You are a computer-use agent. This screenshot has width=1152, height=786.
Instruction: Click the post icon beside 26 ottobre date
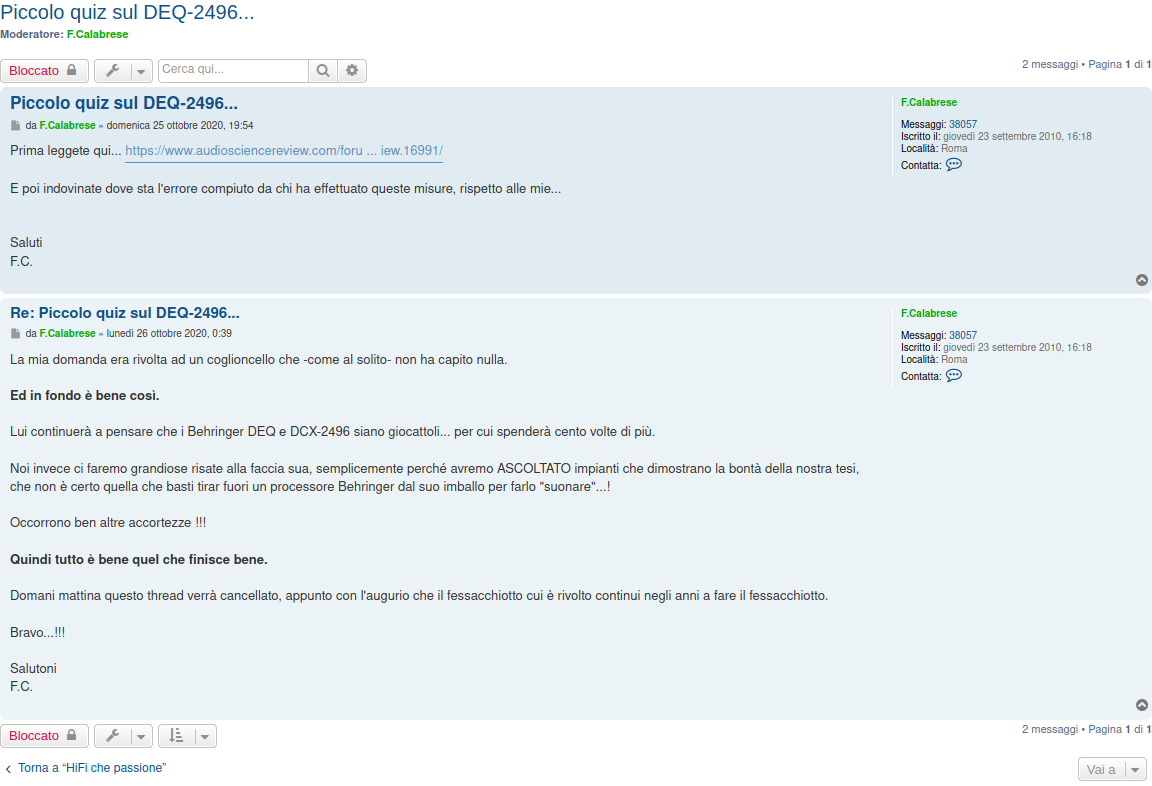15,333
